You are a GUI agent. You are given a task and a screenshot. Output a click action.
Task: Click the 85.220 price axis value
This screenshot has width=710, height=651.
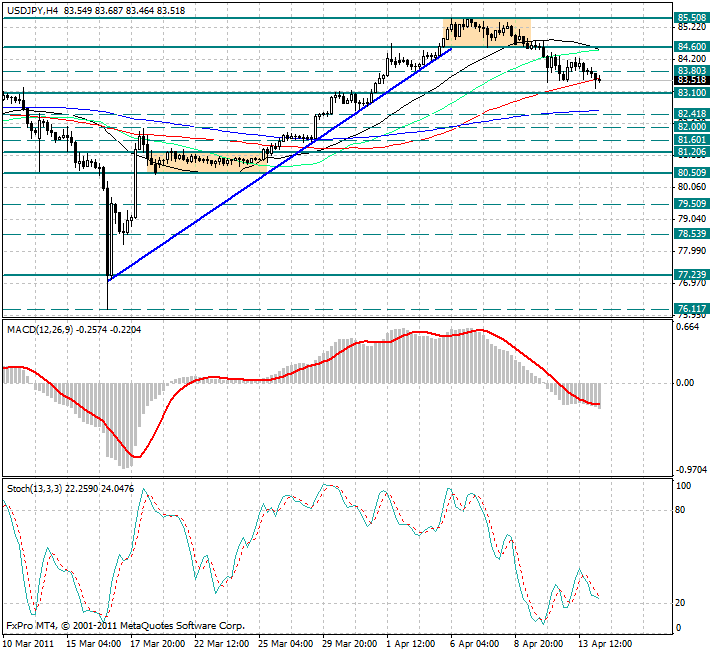point(691,27)
